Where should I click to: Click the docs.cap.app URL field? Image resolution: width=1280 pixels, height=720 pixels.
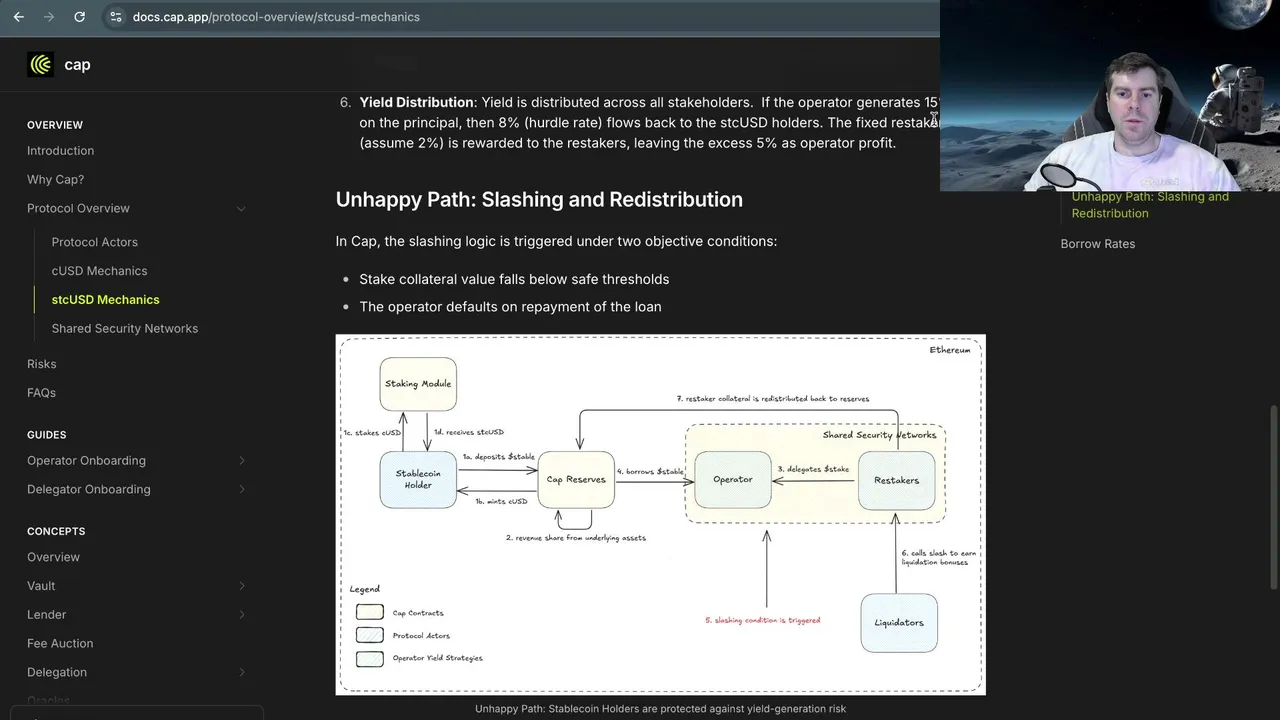pyautogui.click(x=276, y=17)
